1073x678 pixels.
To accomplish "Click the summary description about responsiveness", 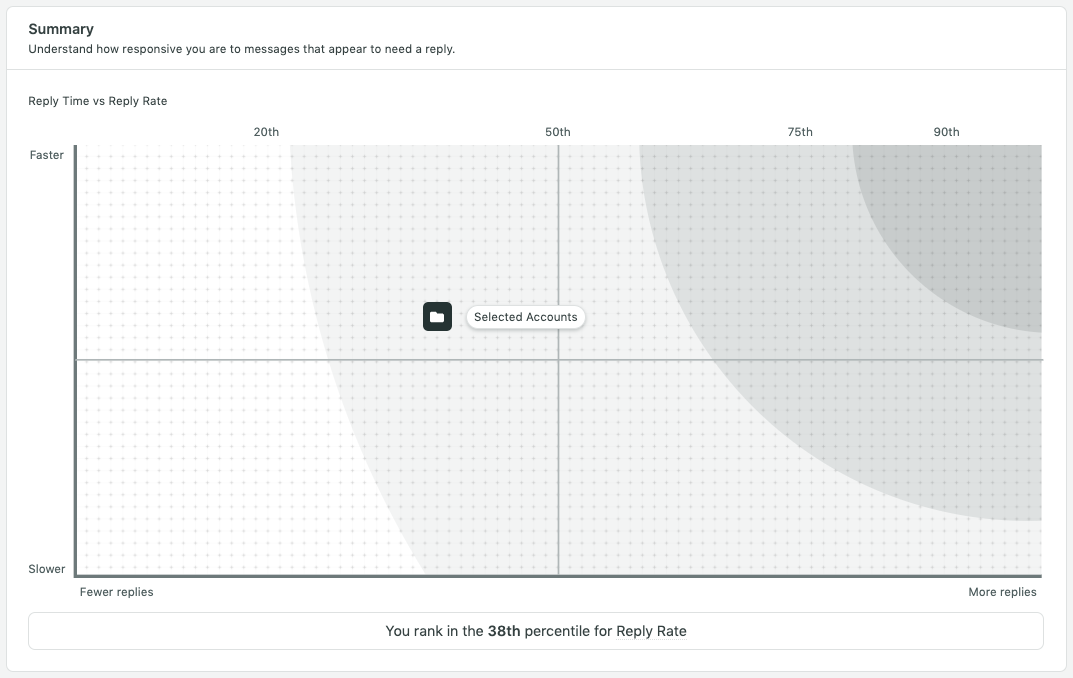I will tap(242, 49).
